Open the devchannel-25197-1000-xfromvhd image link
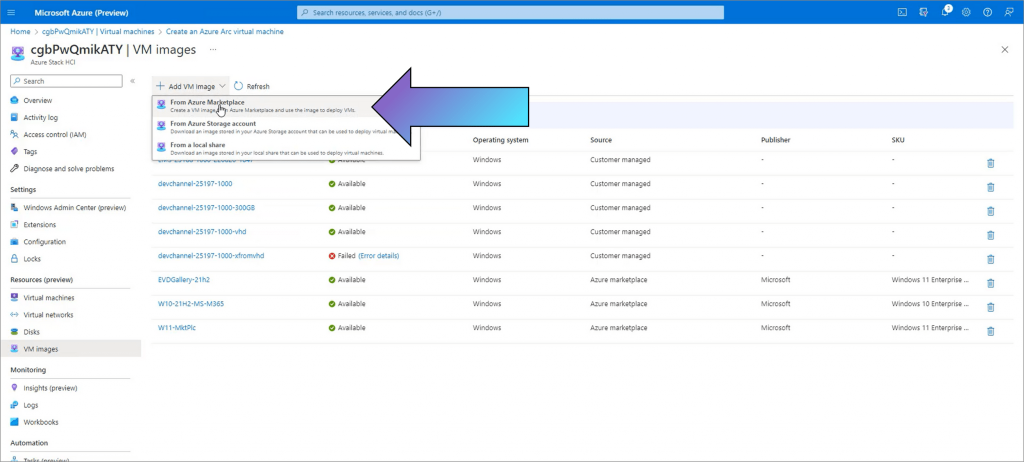Viewport: 1024px width, 462px height. coord(211,256)
